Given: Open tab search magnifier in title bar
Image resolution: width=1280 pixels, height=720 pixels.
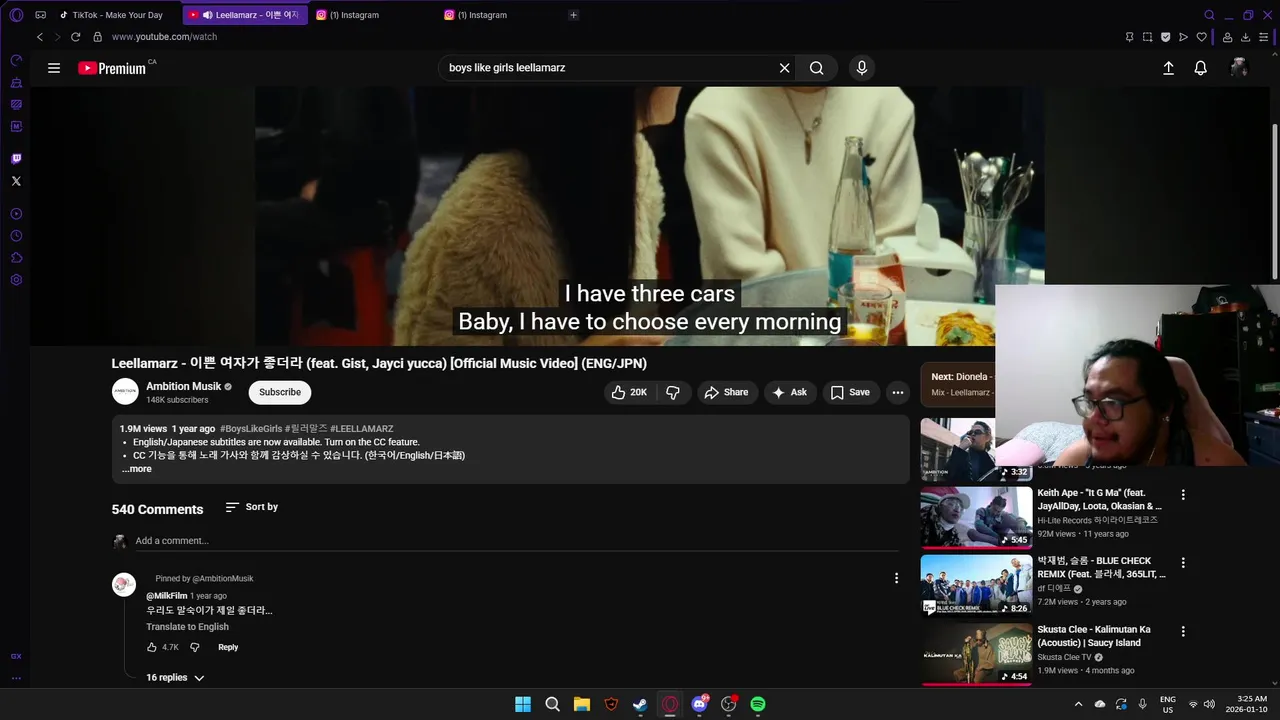Looking at the screenshot, I should coord(1209,15).
